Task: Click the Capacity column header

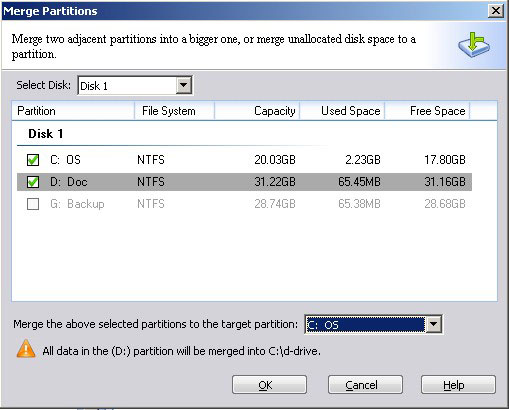Action: point(257,111)
